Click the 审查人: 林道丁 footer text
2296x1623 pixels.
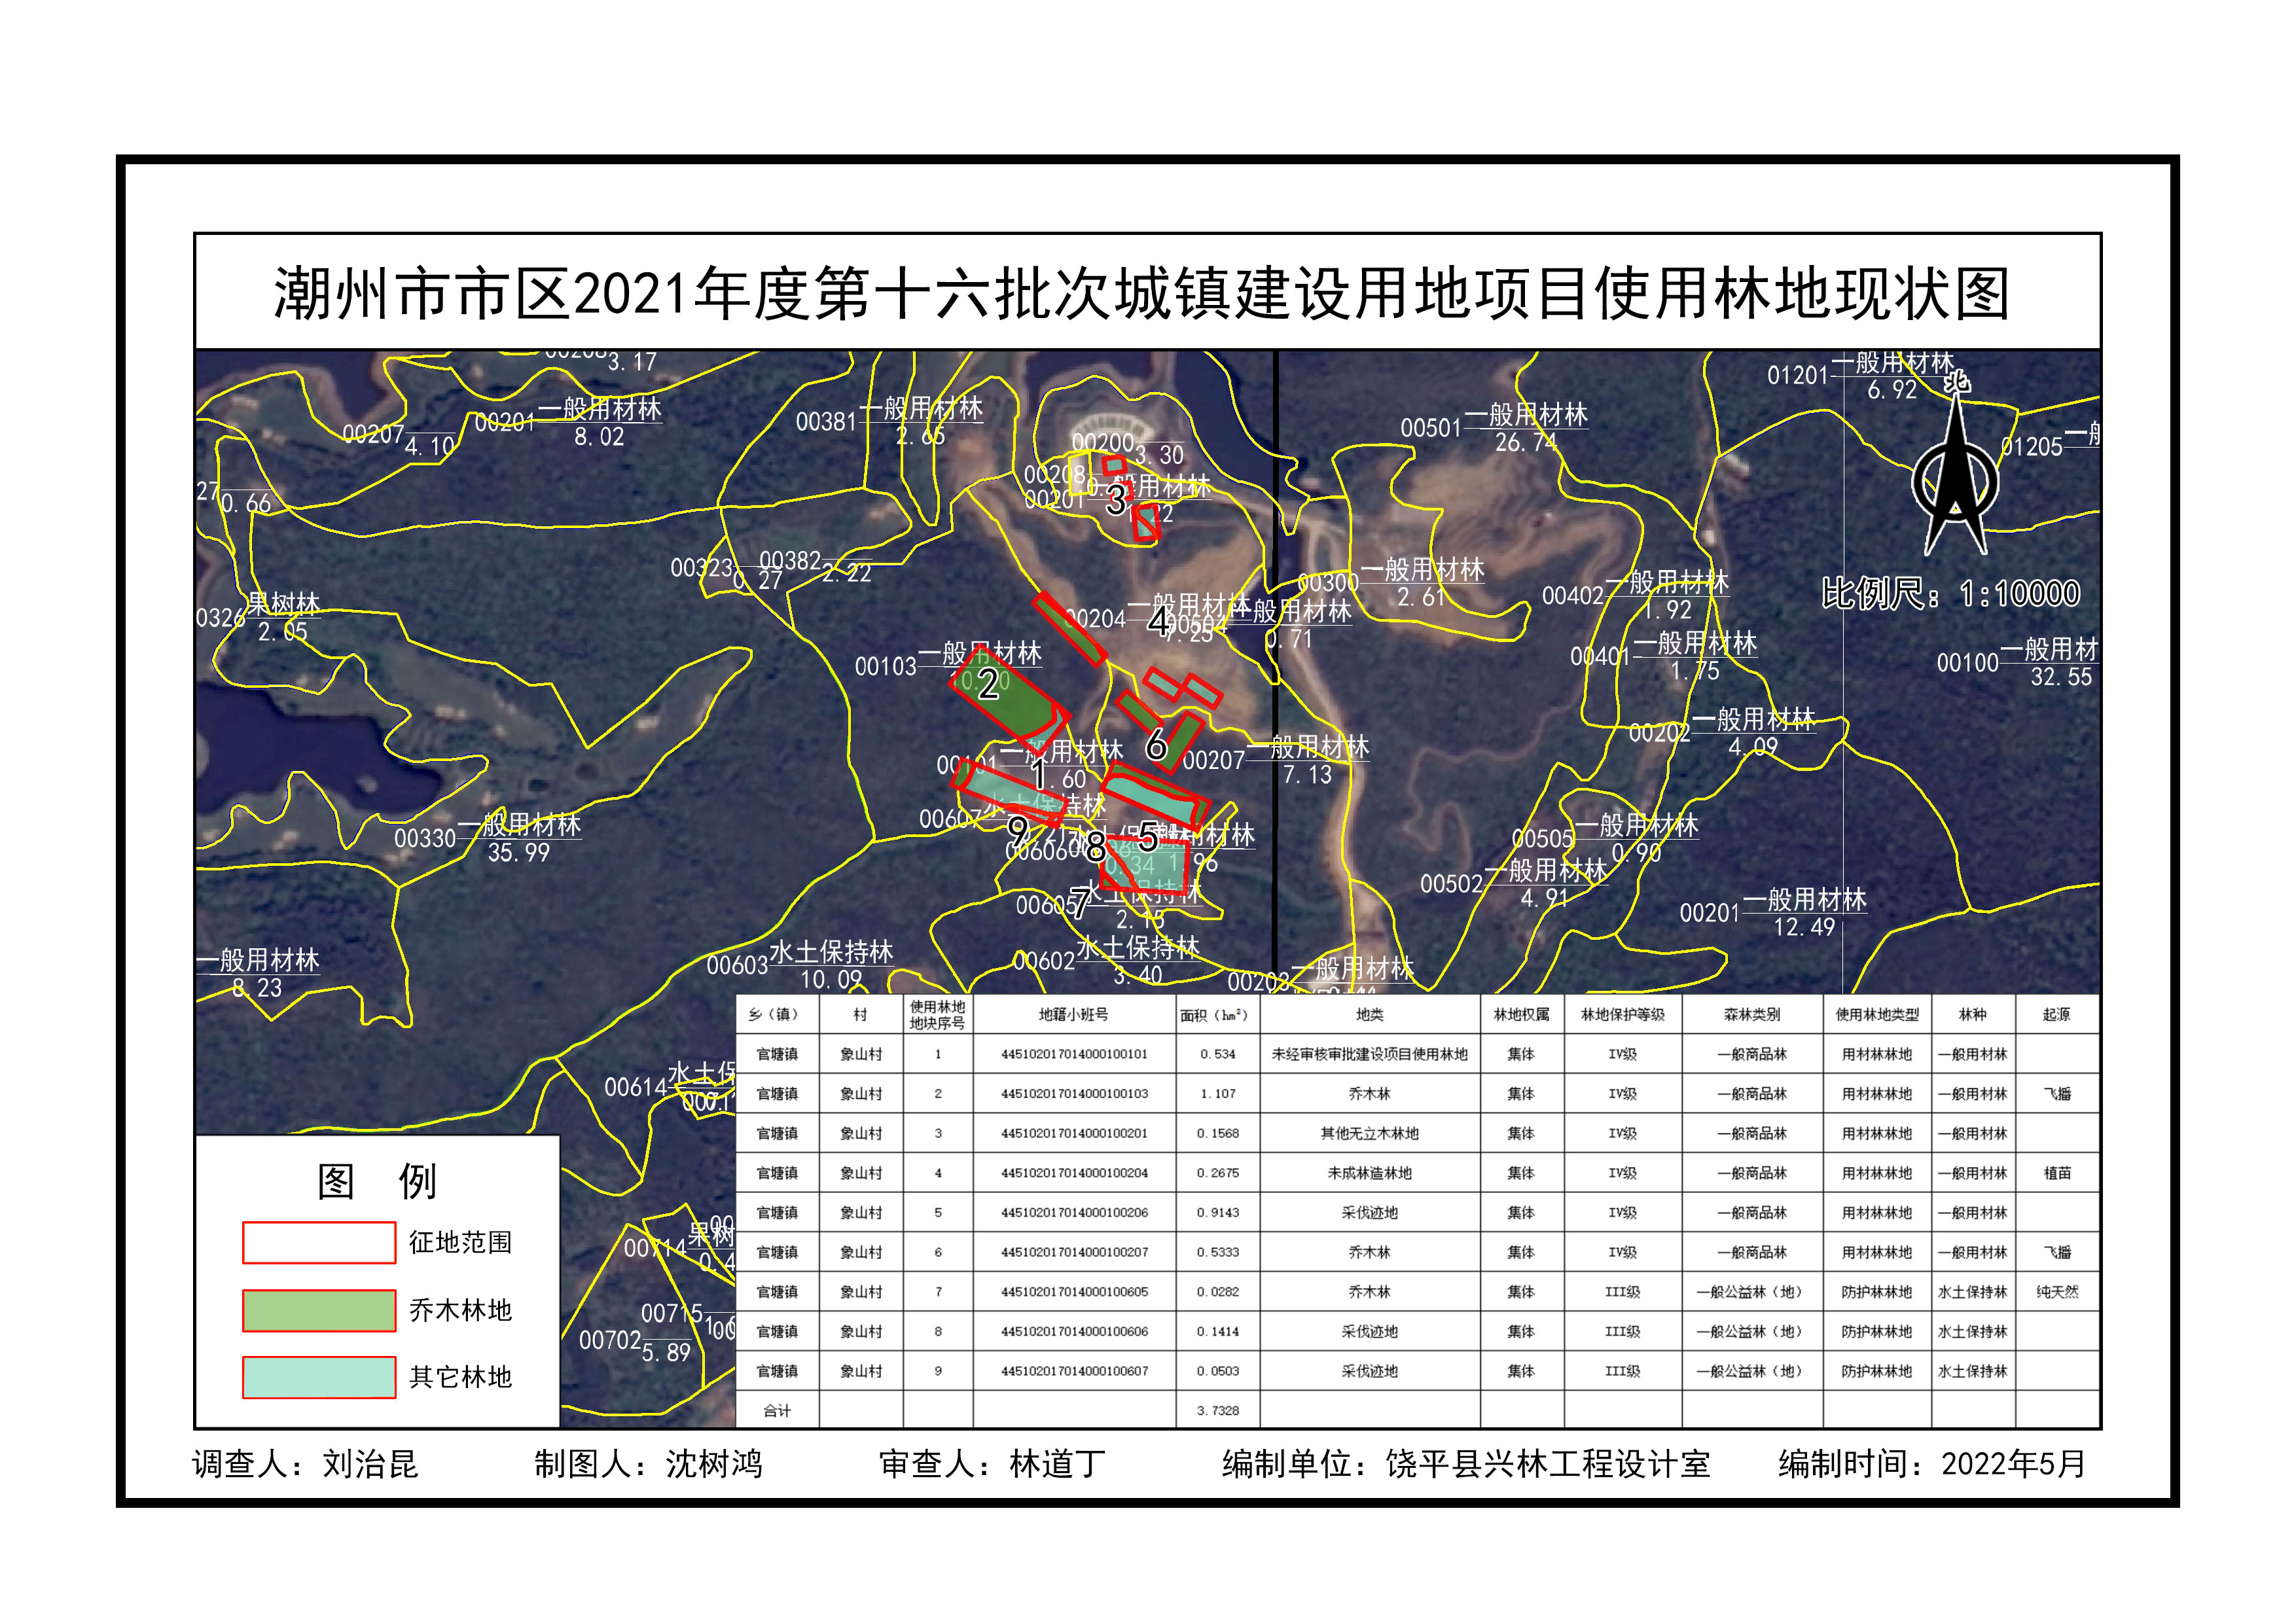click(x=992, y=1464)
